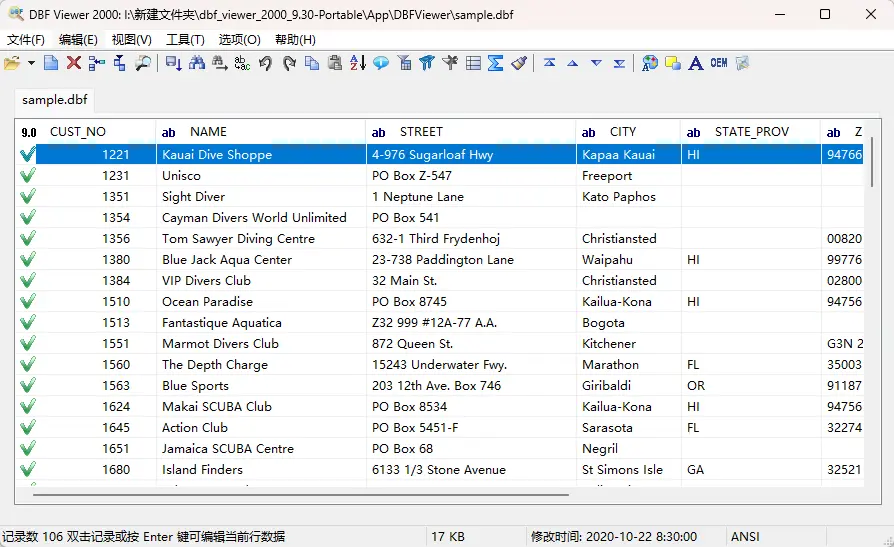This screenshot has height=547, width=894.
Task: Click the ANSI encoding in status bar
Action: click(745, 537)
